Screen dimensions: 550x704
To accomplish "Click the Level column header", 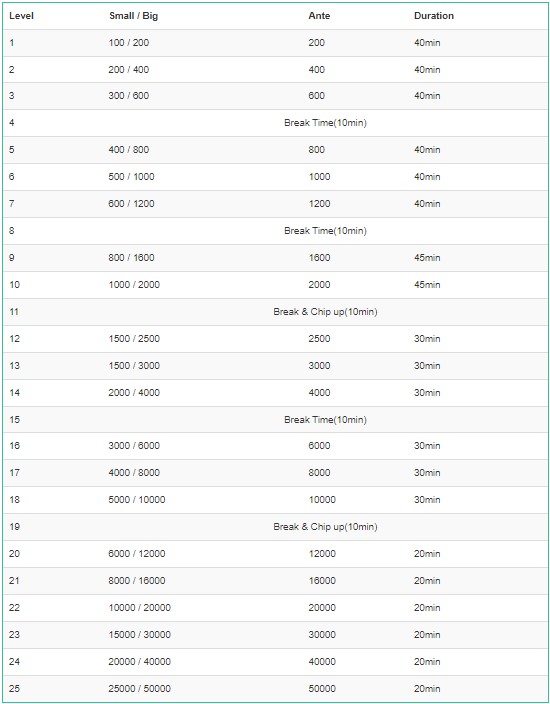I will point(21,16).
